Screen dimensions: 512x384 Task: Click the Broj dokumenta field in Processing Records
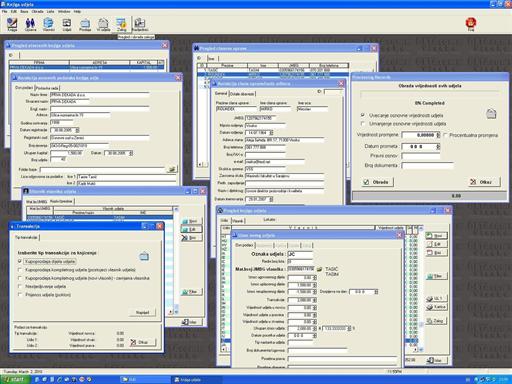[428, 165]
